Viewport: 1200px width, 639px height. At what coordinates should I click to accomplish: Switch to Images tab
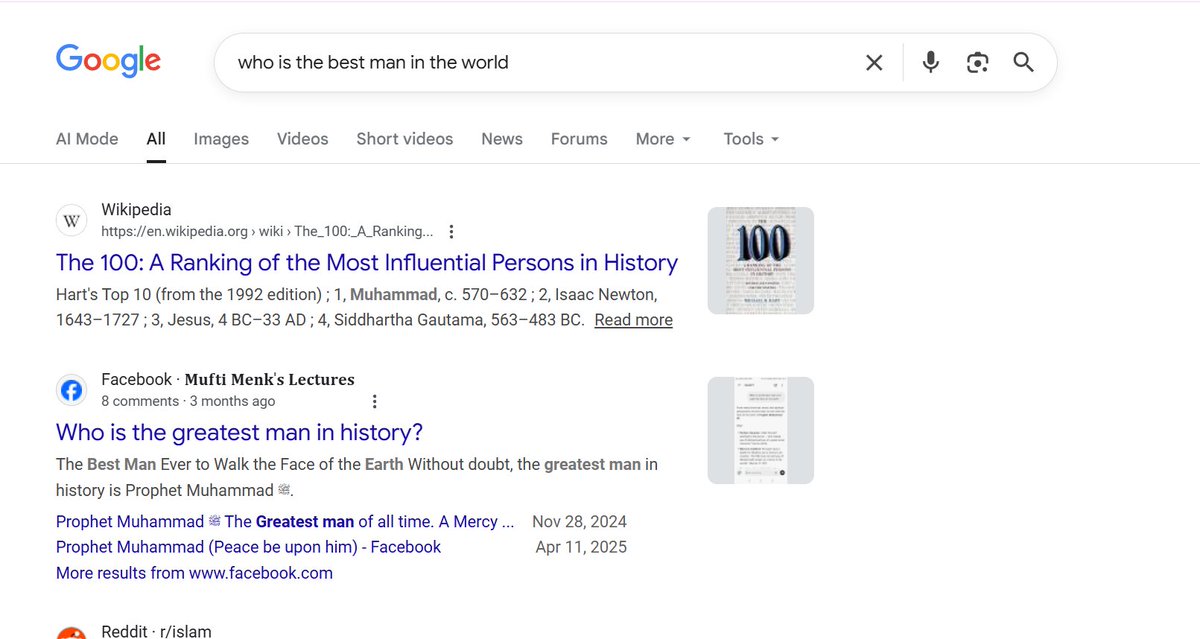coord(221,139)
